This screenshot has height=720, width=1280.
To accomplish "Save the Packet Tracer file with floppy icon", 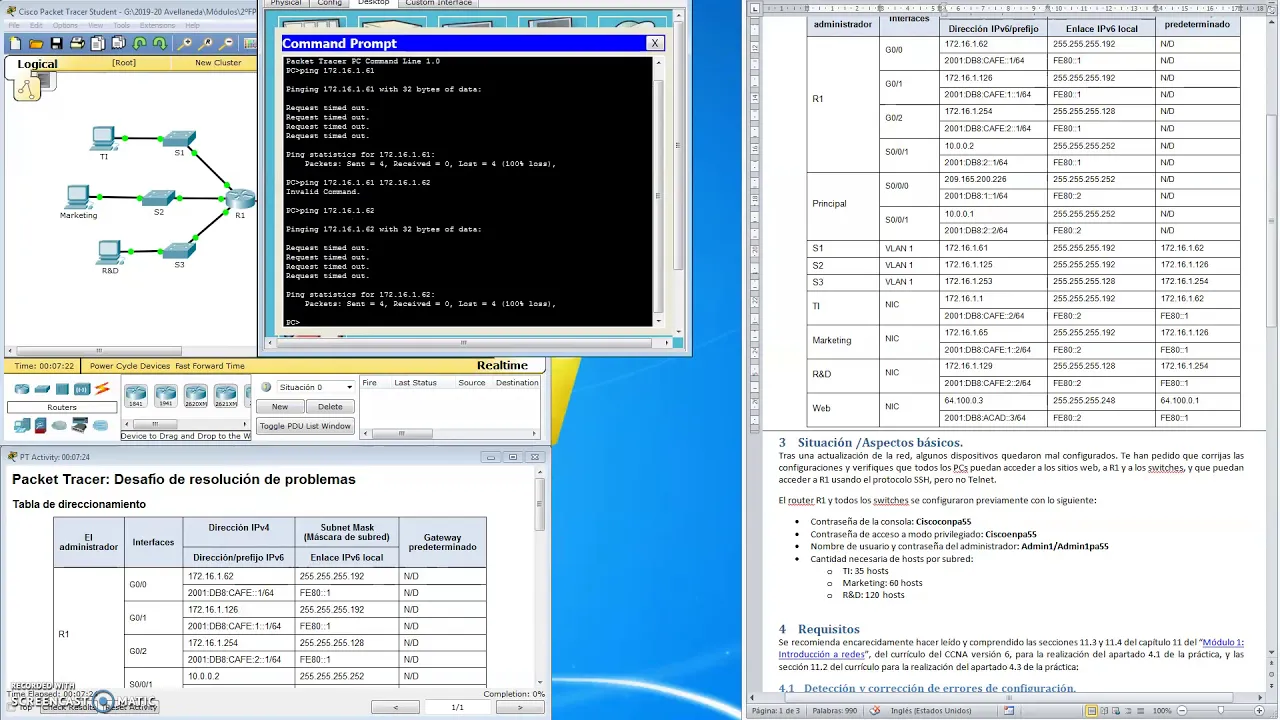I will [56, 43].
